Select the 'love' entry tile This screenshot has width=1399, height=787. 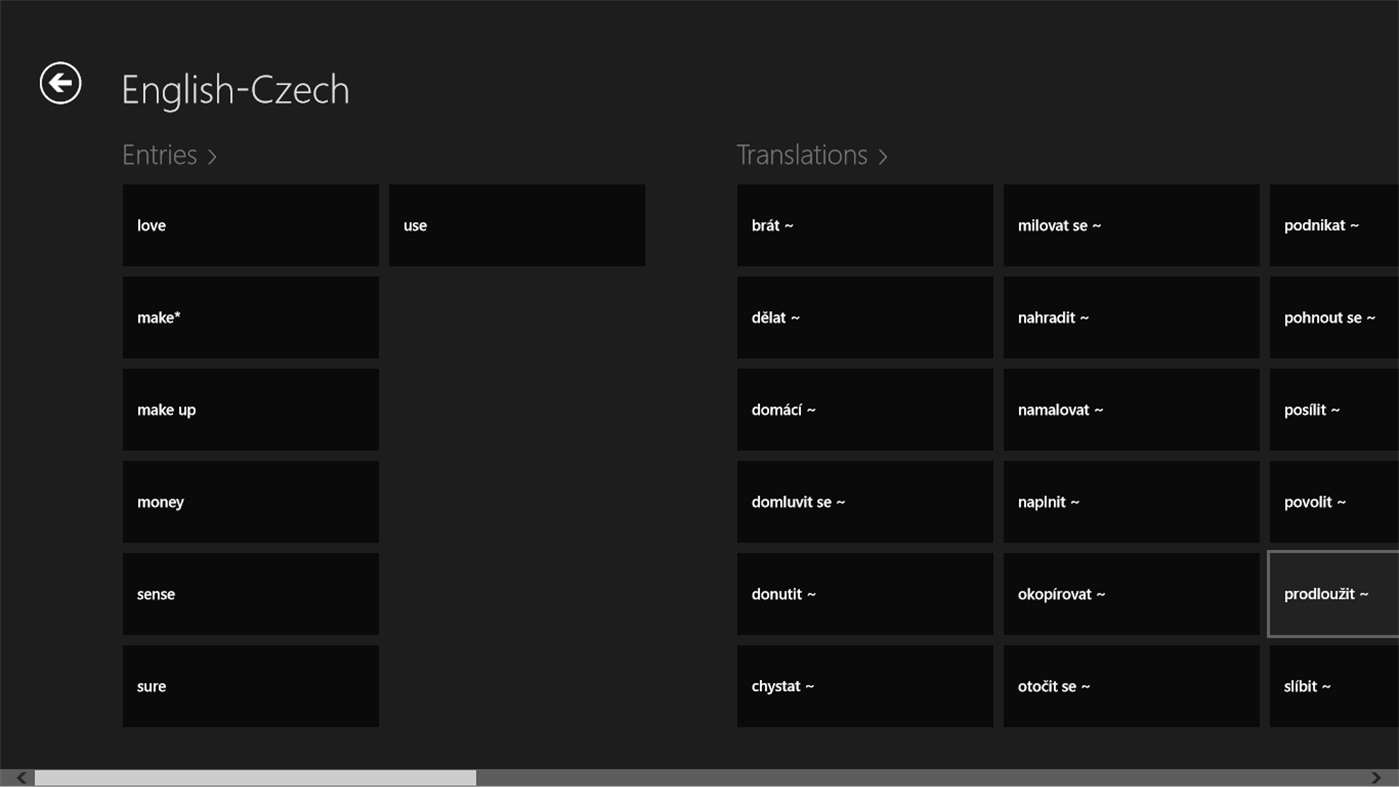pyautogui.click(x=250, y=225)
